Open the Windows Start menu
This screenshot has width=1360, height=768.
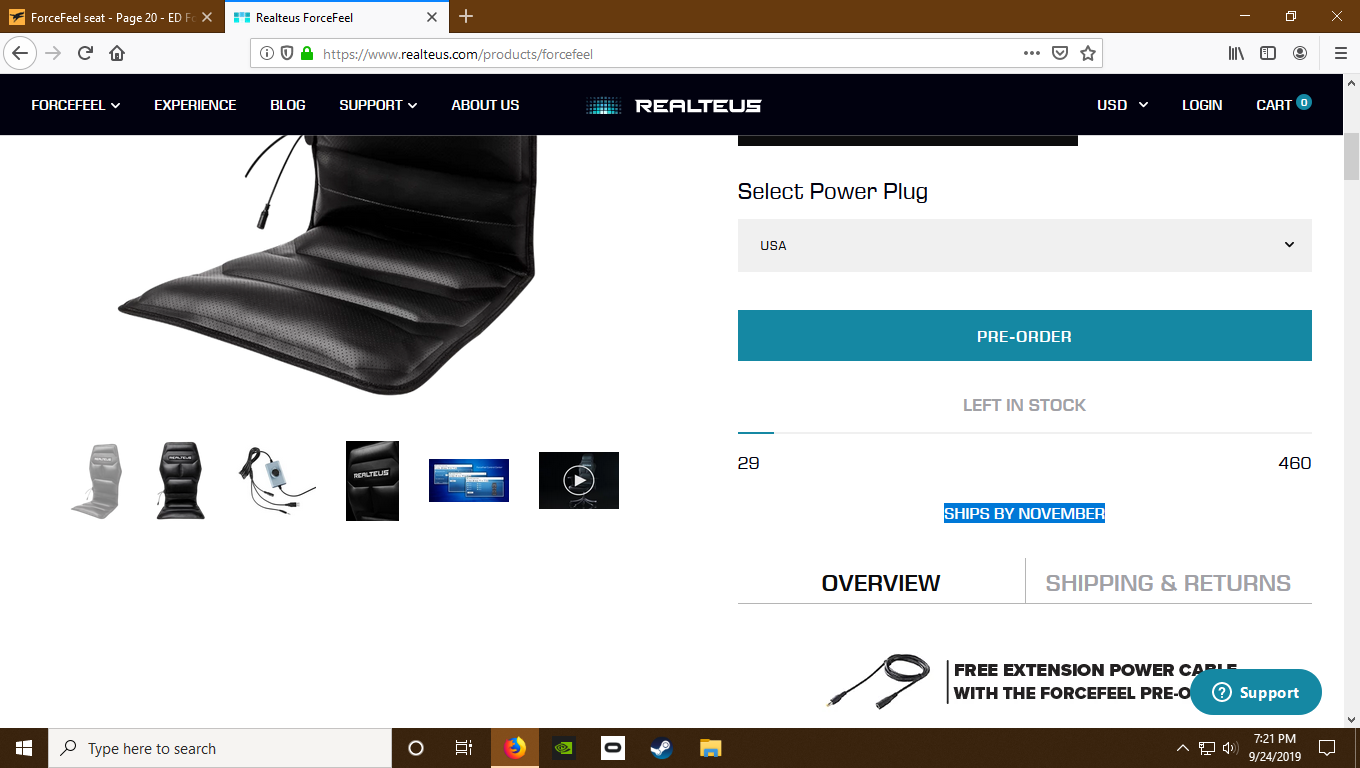(24, 748)
